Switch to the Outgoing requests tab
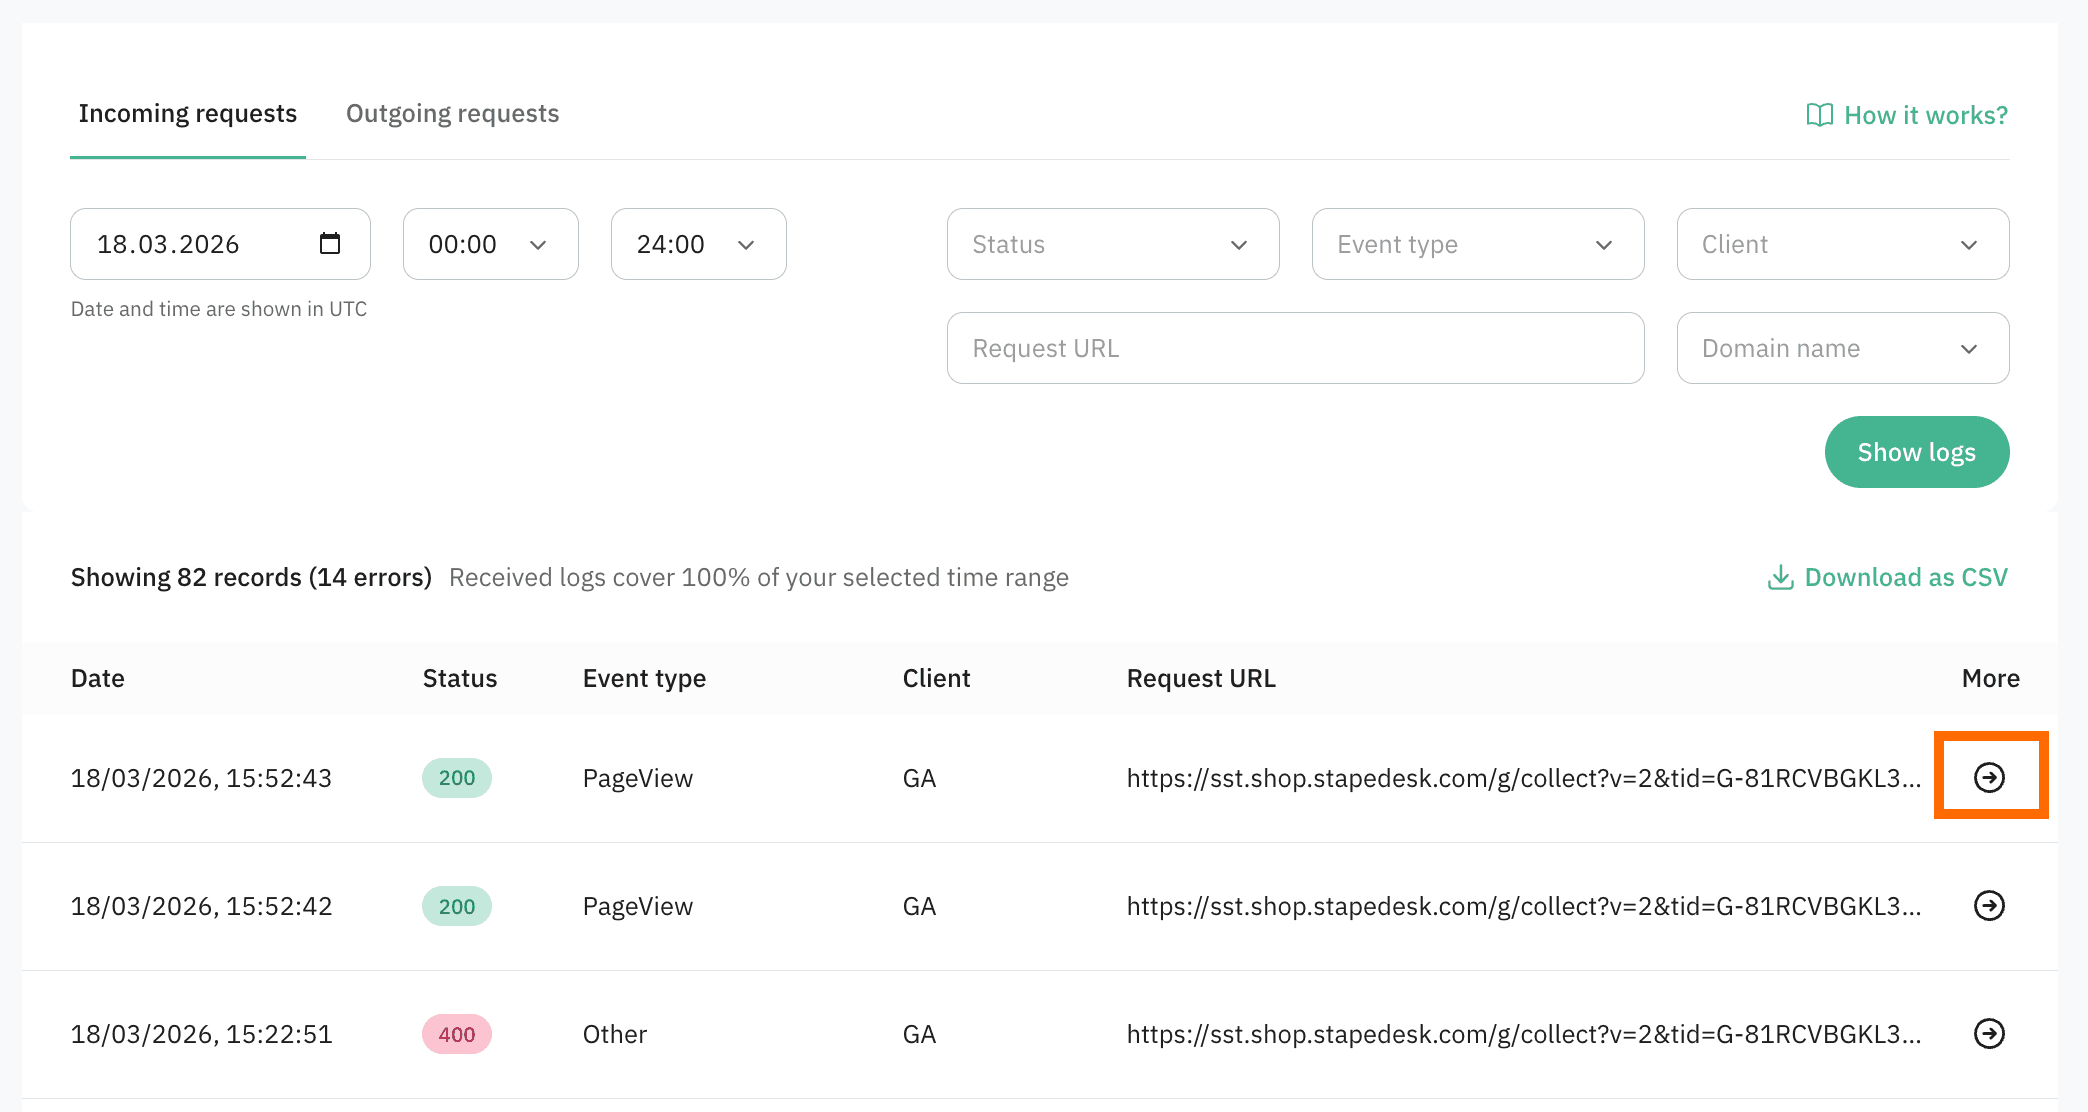 (452, 113)
